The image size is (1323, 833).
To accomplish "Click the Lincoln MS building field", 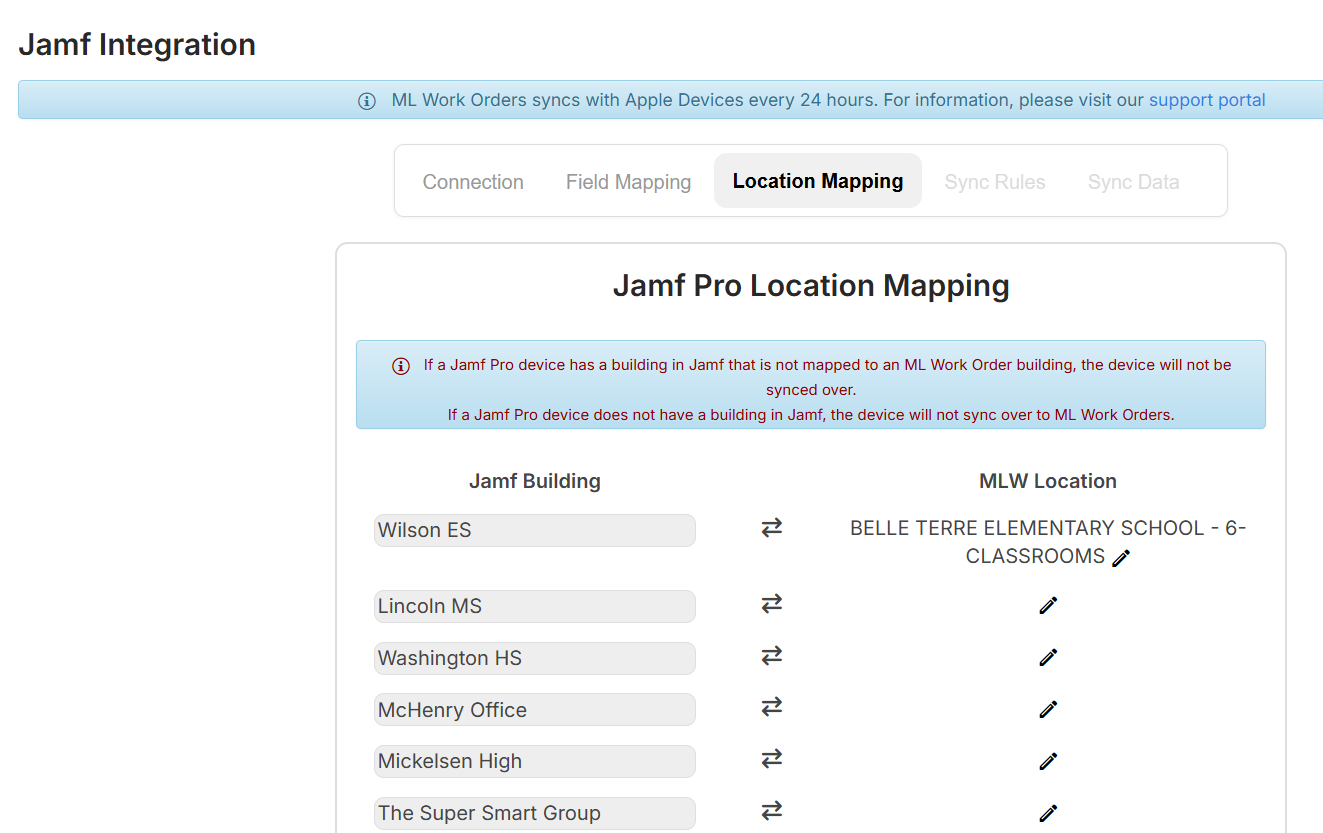I will coord(535,606).
